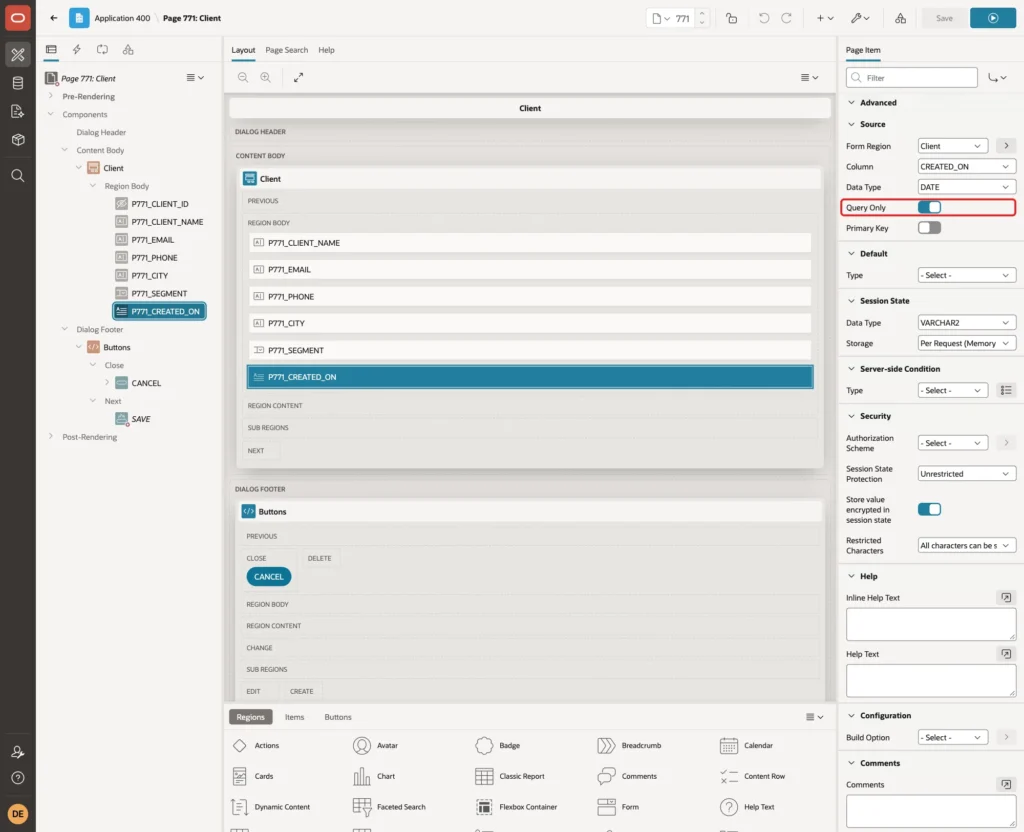Switch gallery to the Items tab
The image size is (1024, 832).
coord(295,717)
